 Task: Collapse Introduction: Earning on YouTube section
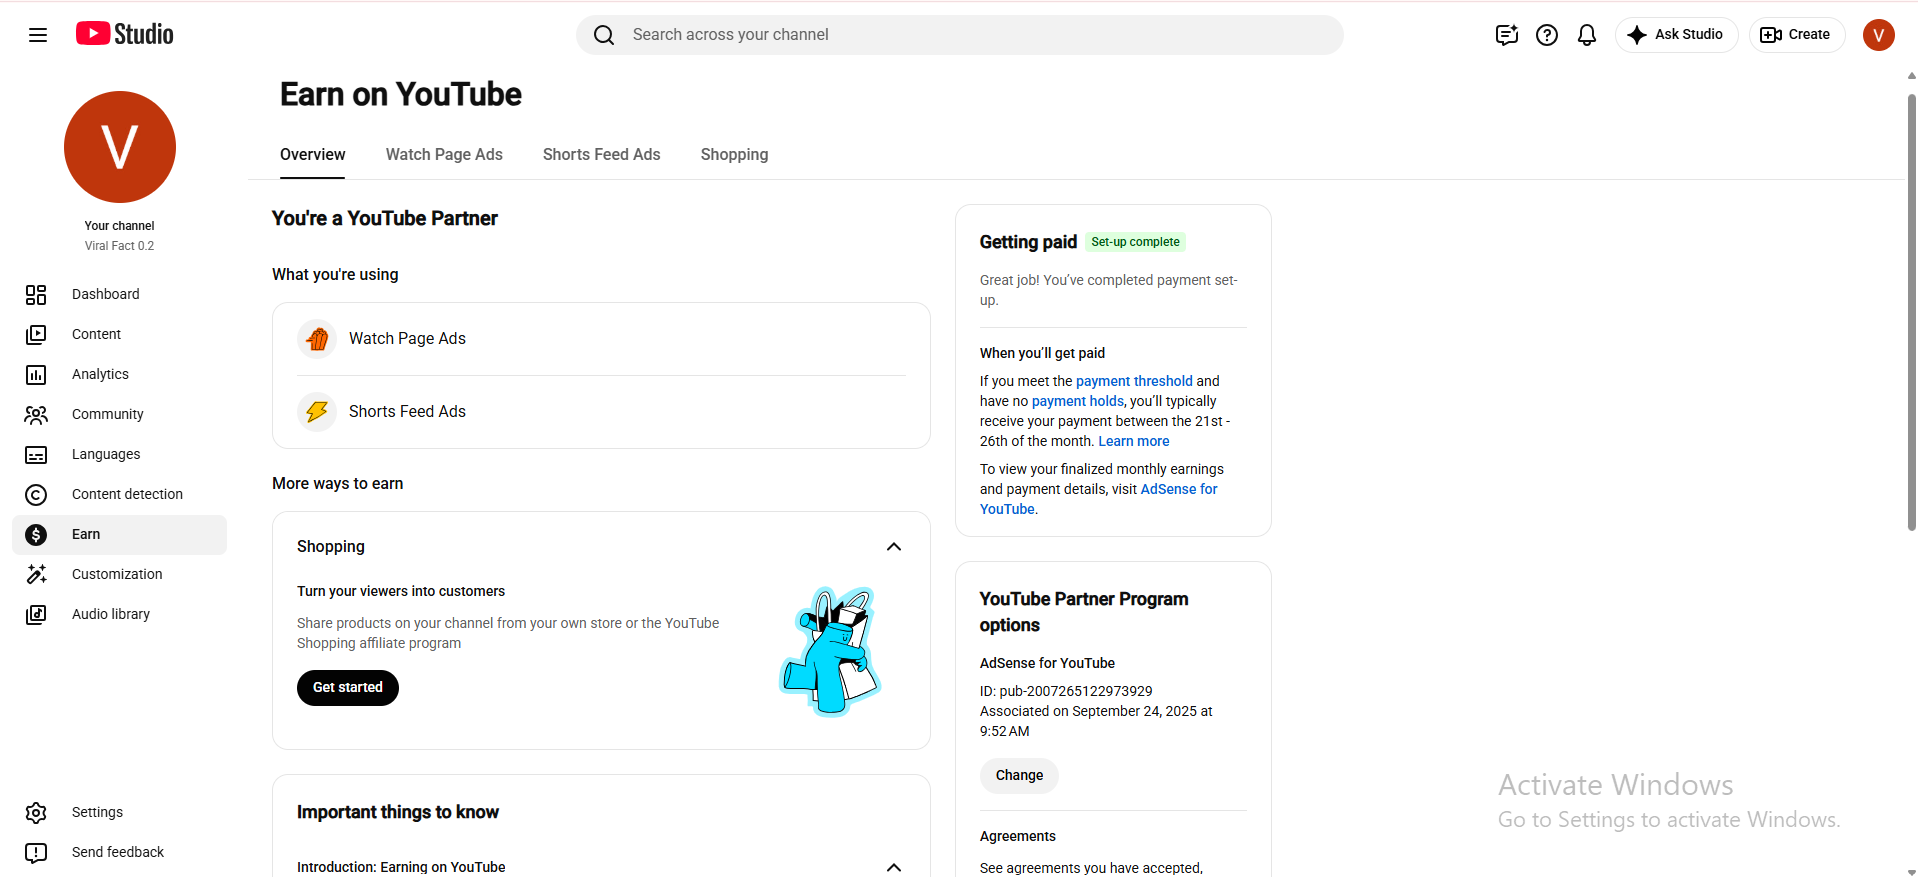click(894, 867)
